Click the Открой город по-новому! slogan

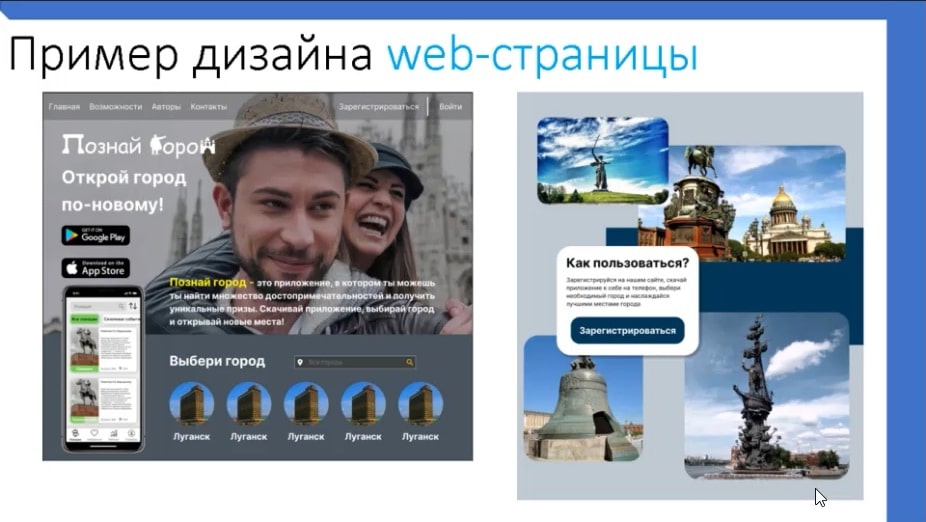coord(123,191)
